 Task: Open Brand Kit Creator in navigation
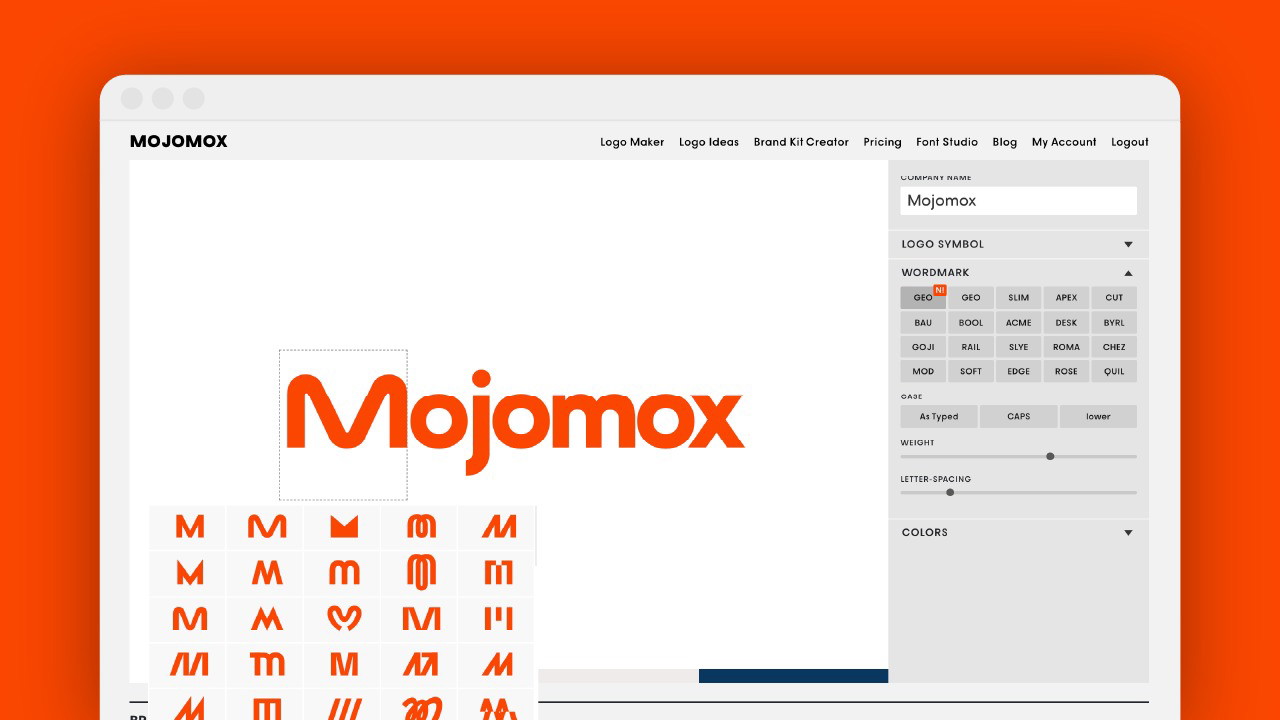pyautogui.click(x=801, y=142)
